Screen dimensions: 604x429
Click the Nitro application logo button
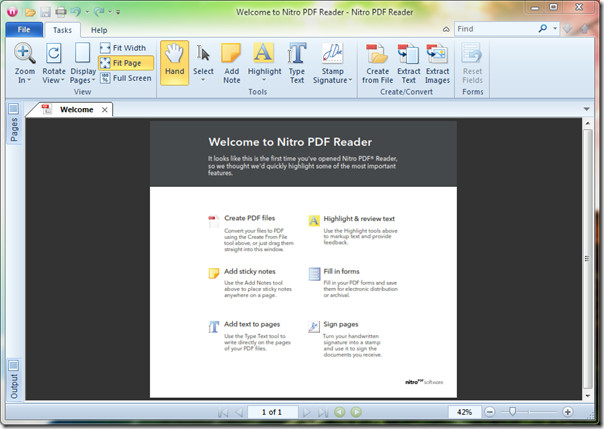click(x=12, y=12)
